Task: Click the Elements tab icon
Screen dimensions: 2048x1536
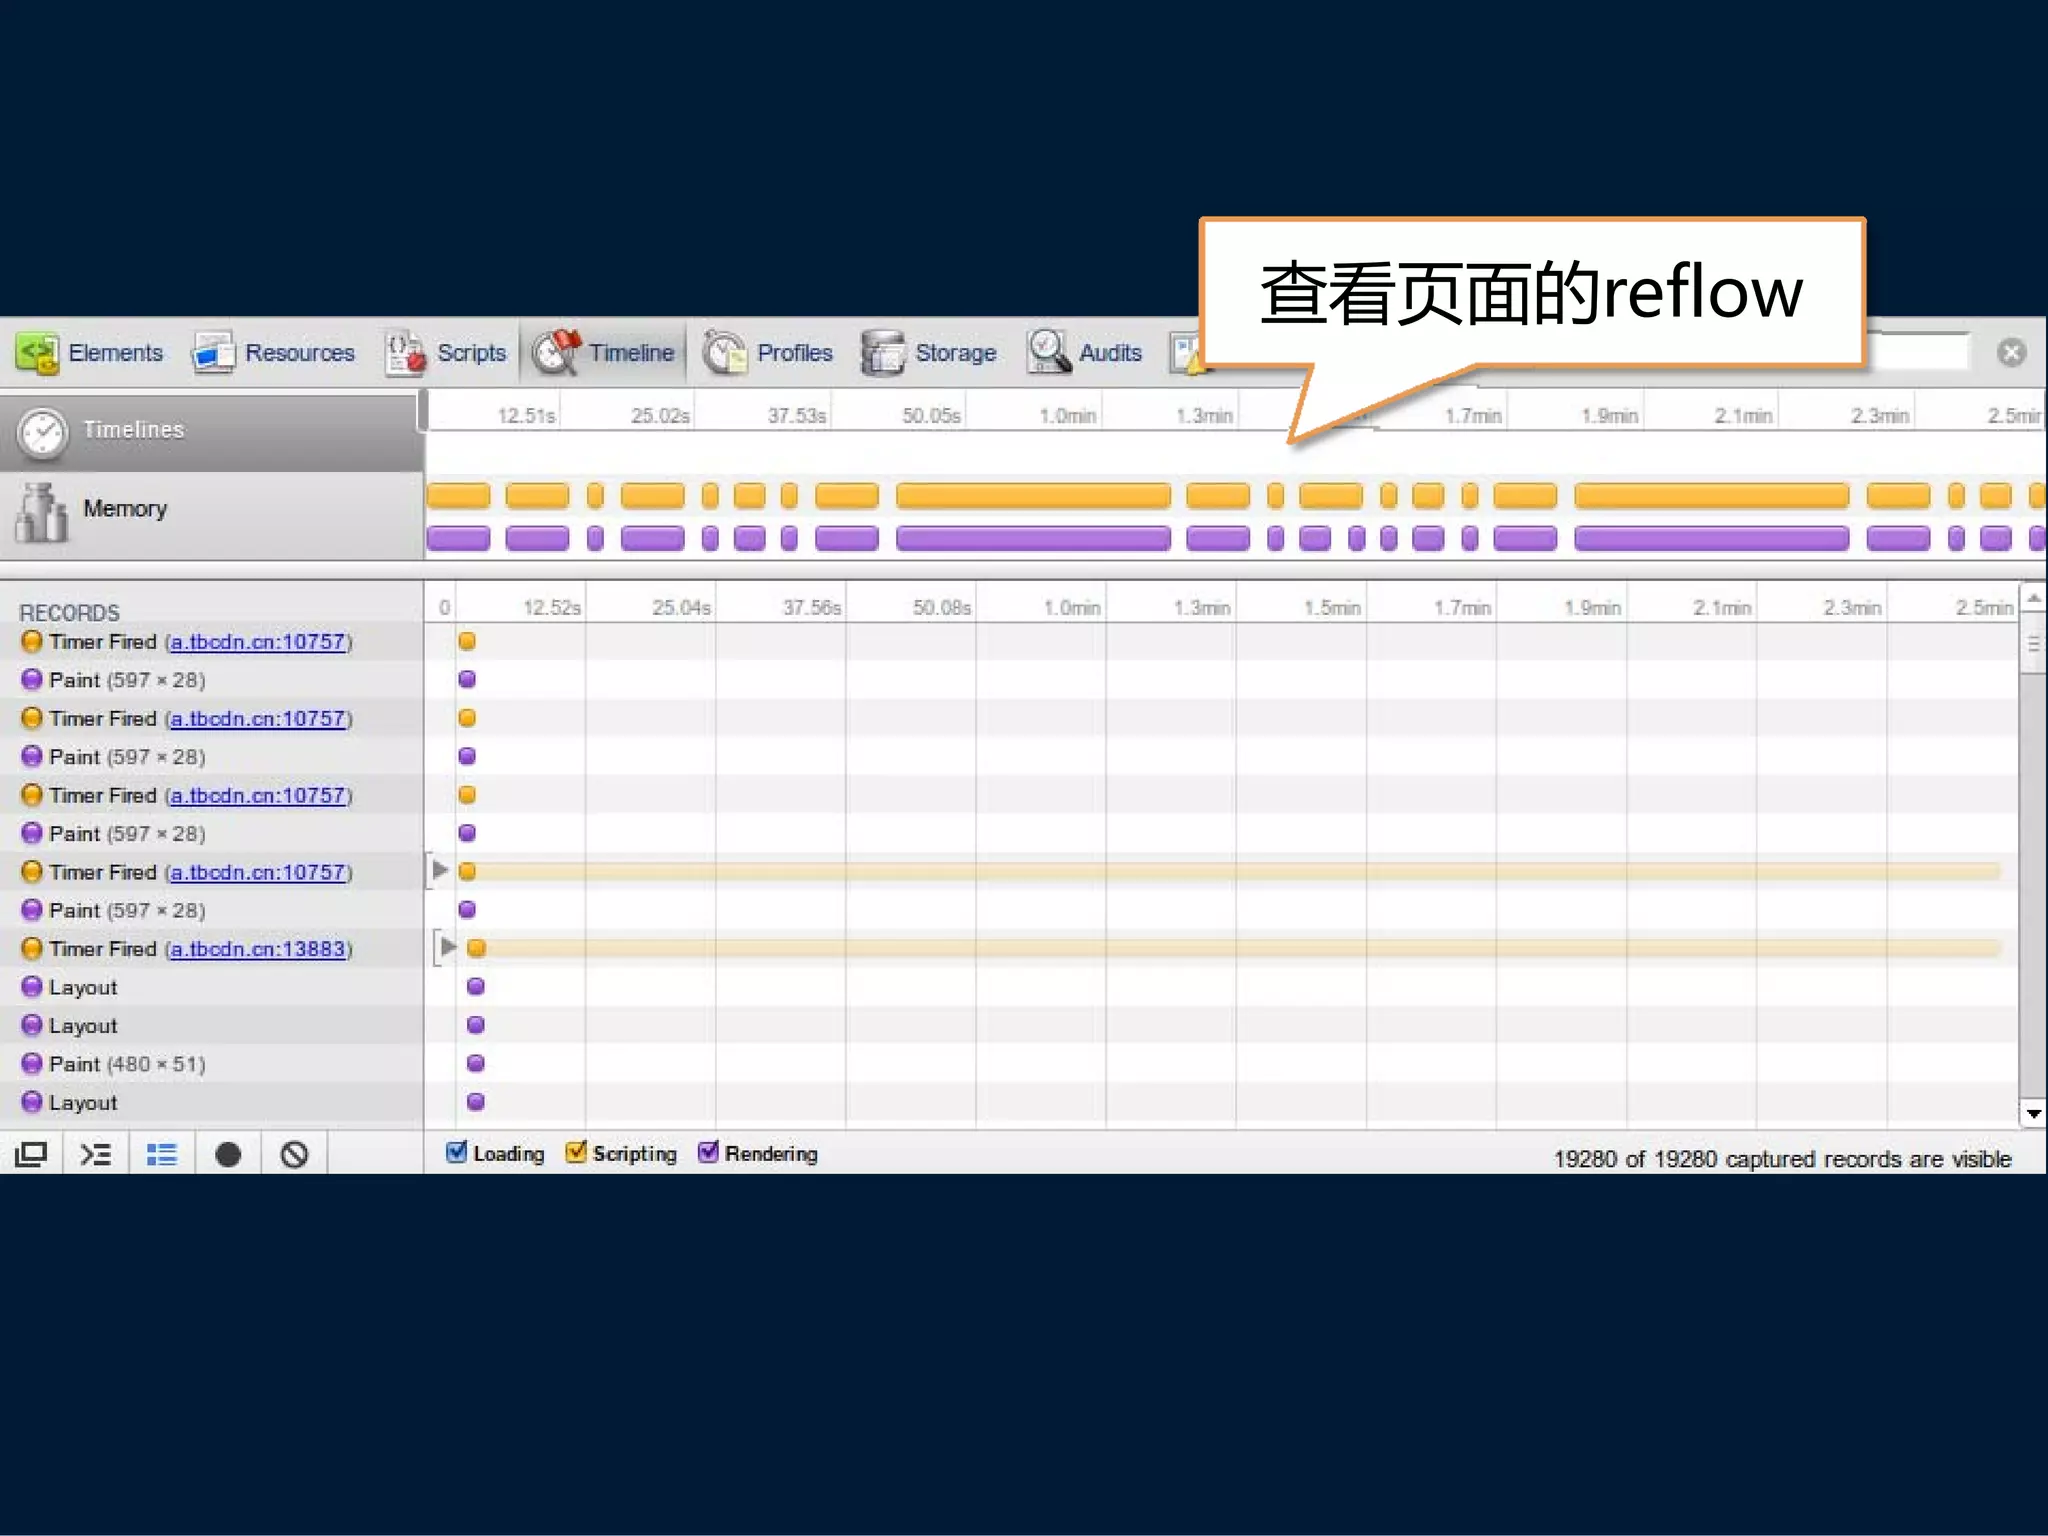Action: pyautogui.click(x=37, y=354)
